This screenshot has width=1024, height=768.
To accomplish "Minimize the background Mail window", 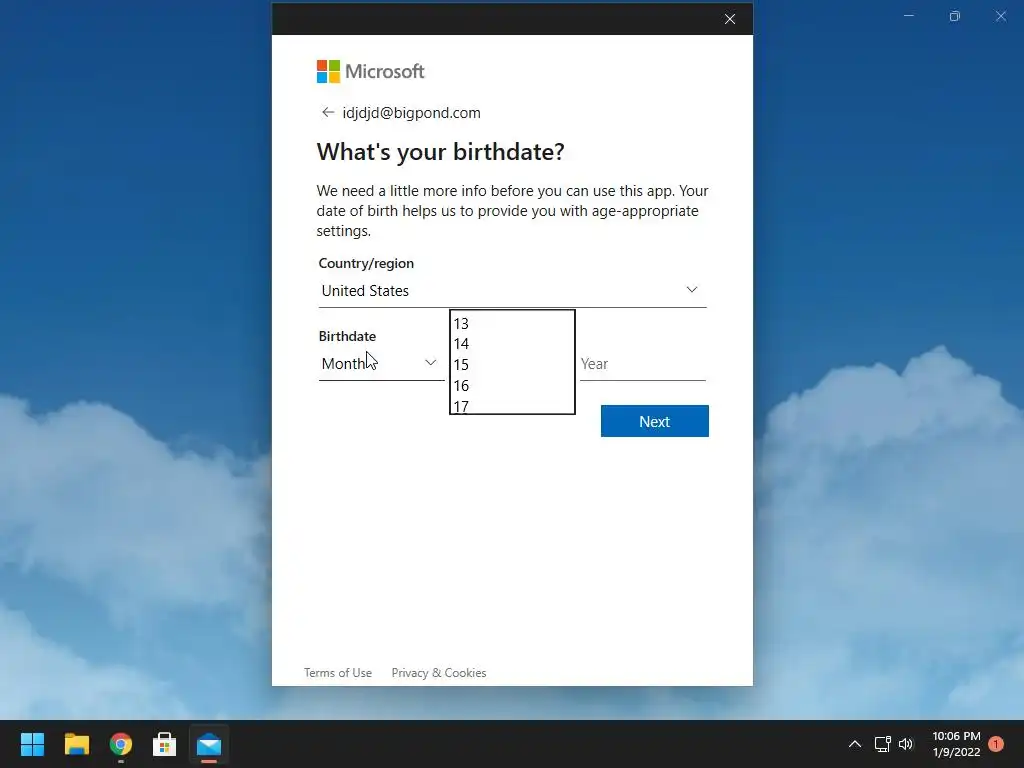I will (908, 16).
